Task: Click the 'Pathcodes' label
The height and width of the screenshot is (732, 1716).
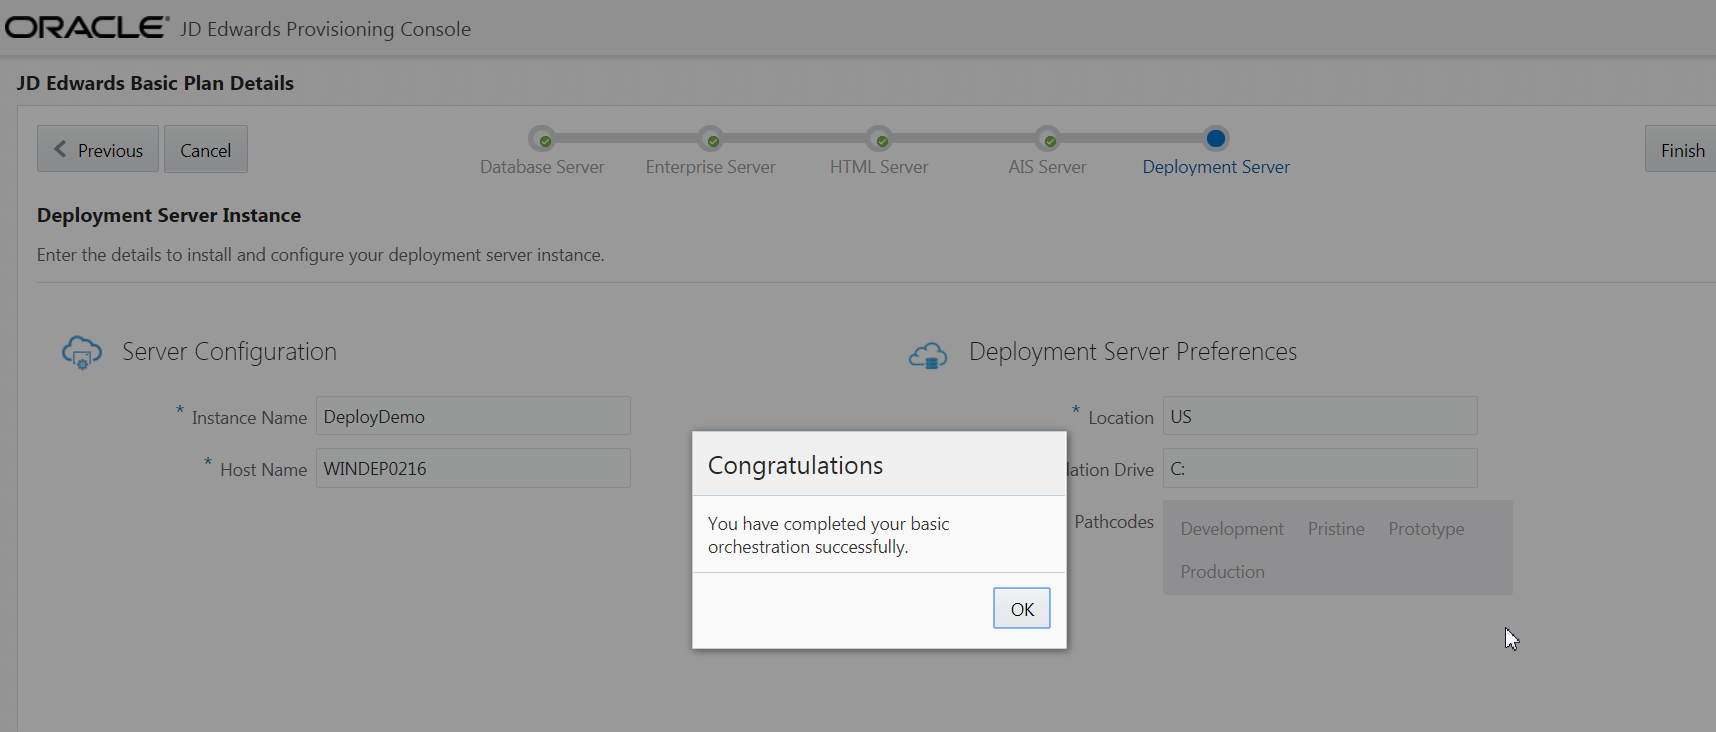Action: tap(1114, 522)
